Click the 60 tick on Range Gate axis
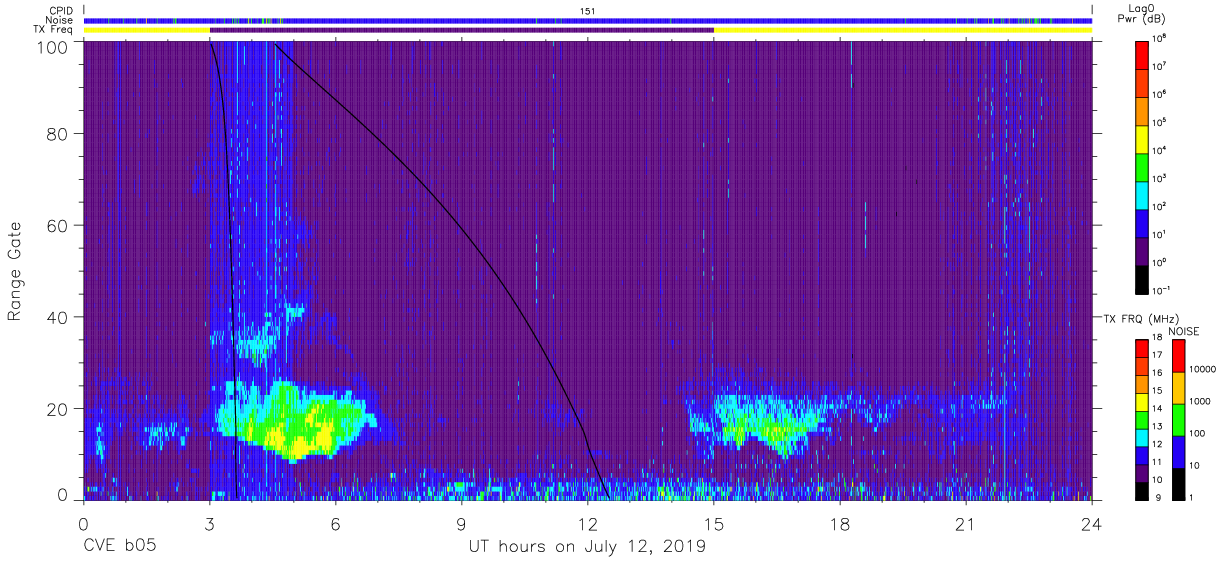The image size is (1228, 567). coord(59,225)
